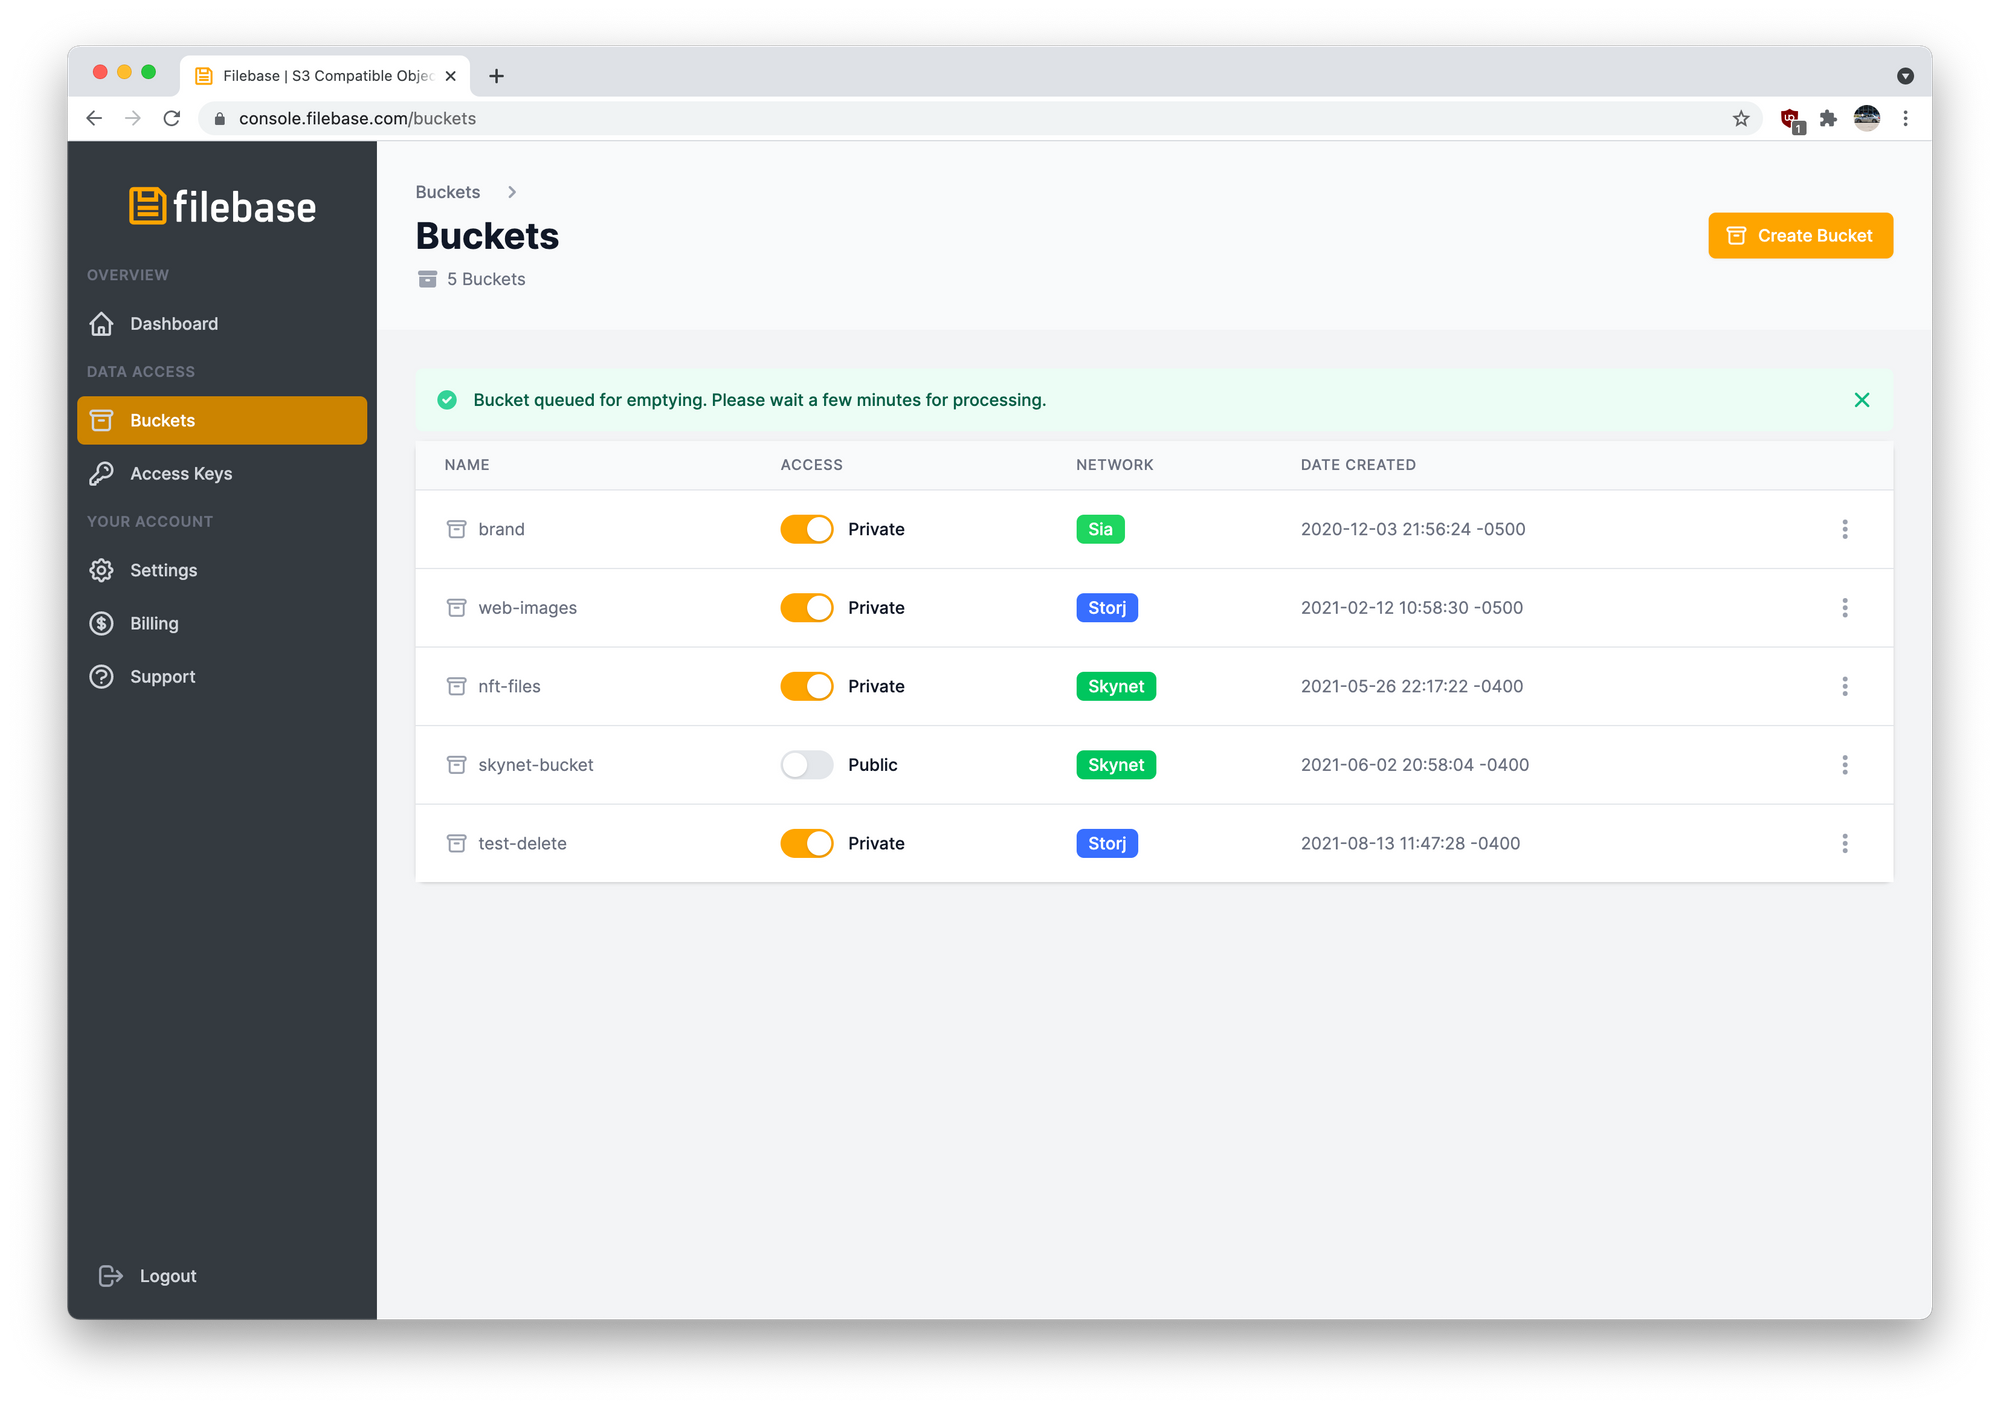Click the site lock icon
The width and height of the screenshot is (2000, 1409).
tap(220, 118)
